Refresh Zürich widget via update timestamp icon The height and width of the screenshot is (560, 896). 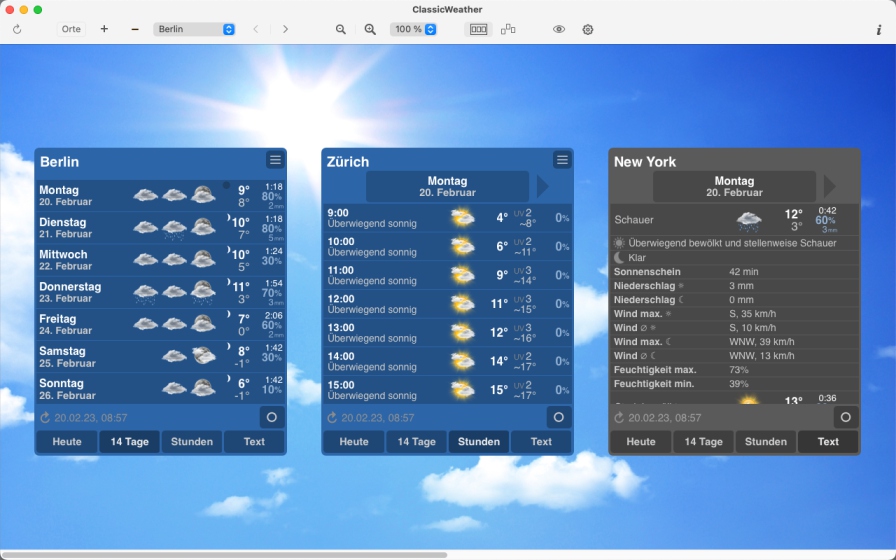coord(332,418)
